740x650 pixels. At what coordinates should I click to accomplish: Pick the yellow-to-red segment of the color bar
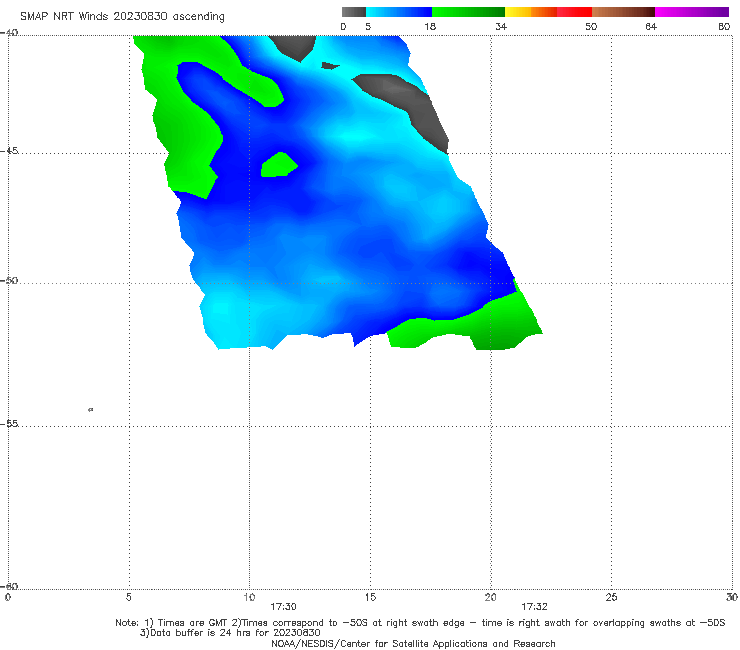click(x=548, y=12)
